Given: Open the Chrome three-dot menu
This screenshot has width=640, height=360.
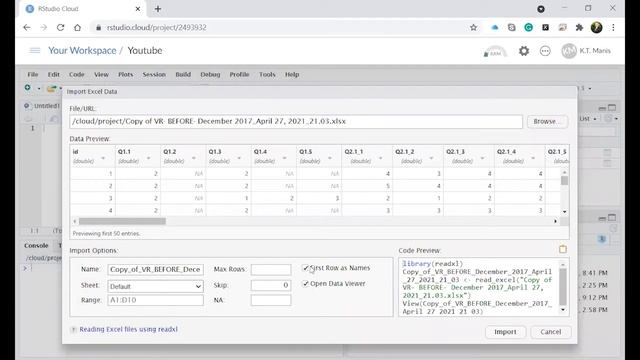Looking at the screenshot, I should (x=613, y=27).
